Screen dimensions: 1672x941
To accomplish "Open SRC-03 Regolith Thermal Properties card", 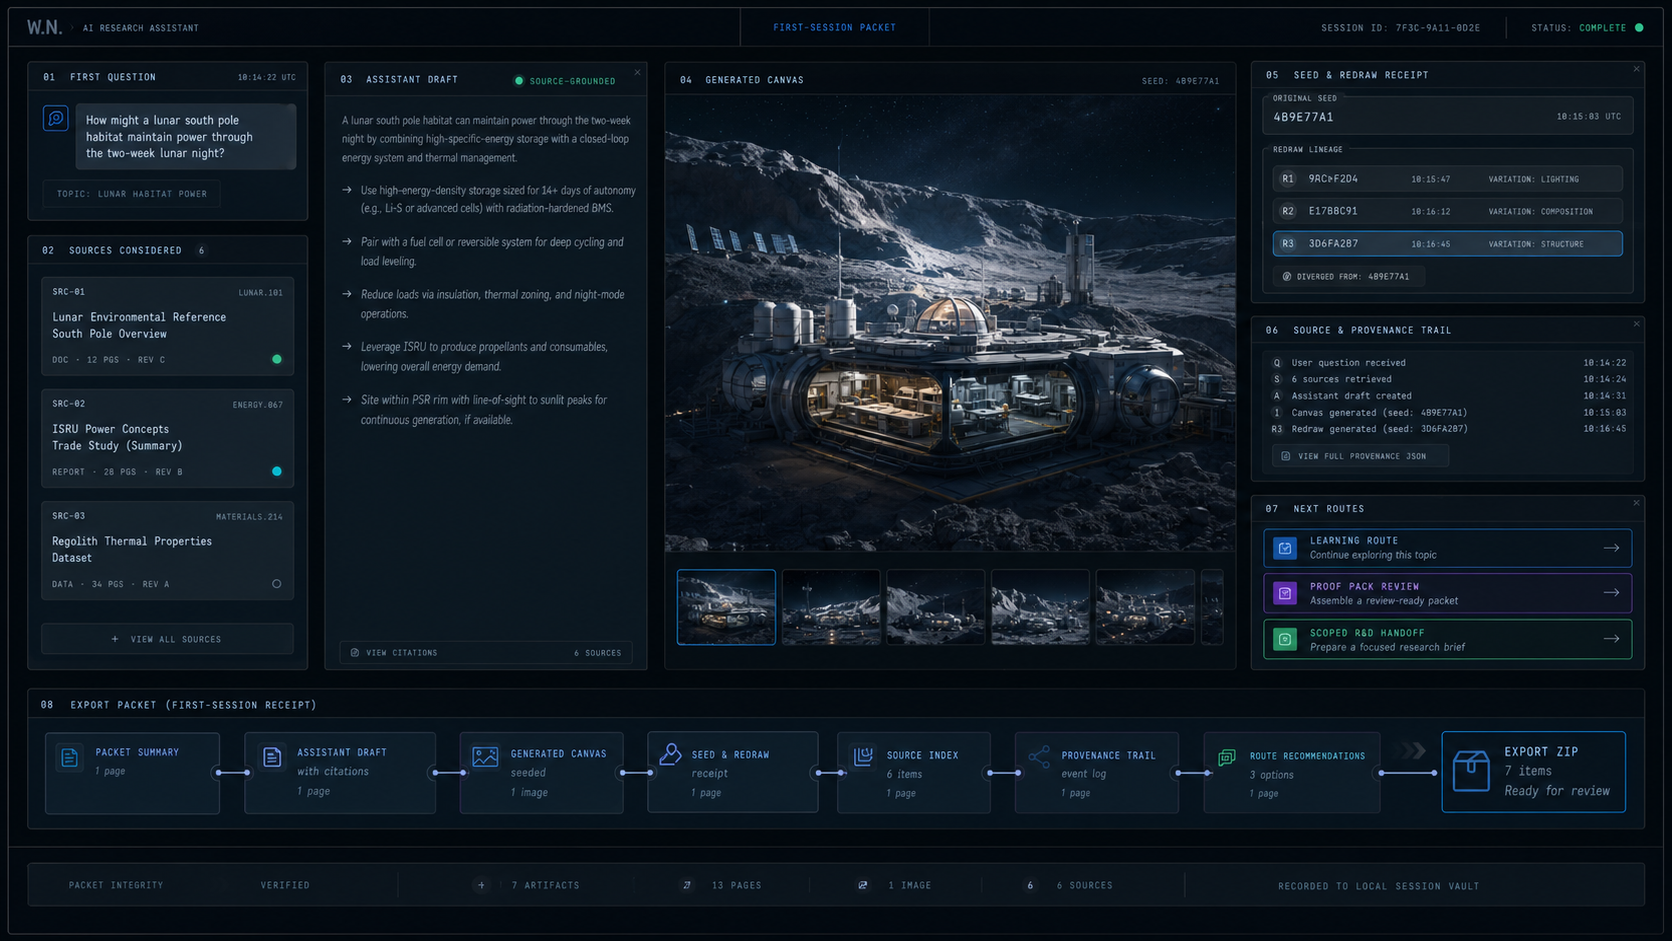I will point(167,551).
